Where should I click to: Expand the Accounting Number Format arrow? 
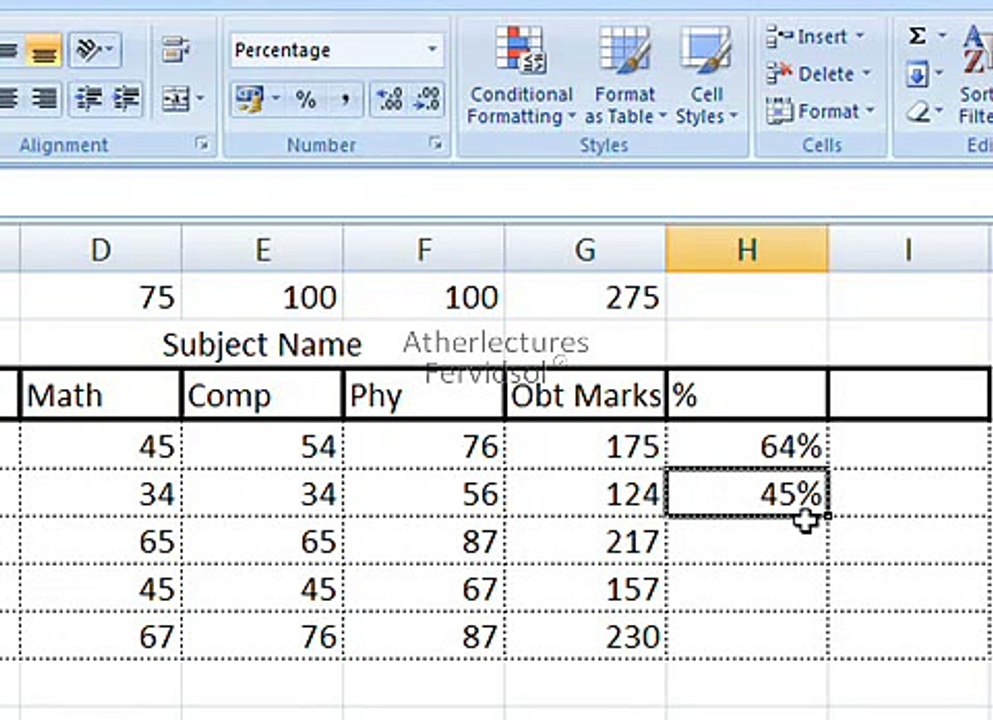[x=276, y=99]
